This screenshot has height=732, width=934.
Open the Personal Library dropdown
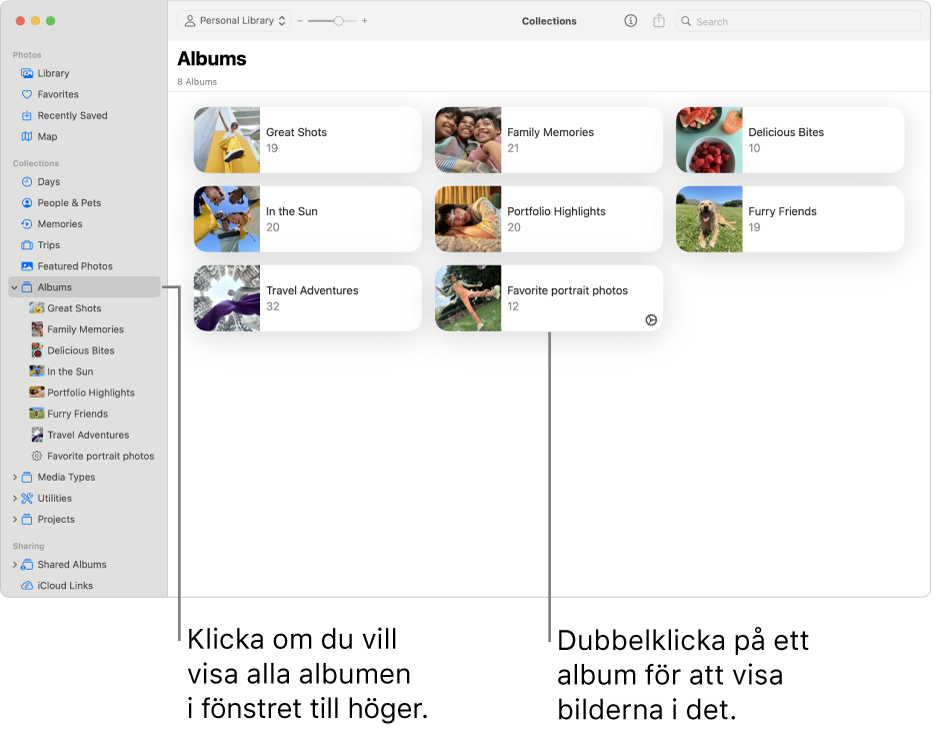tap(234, 21)
